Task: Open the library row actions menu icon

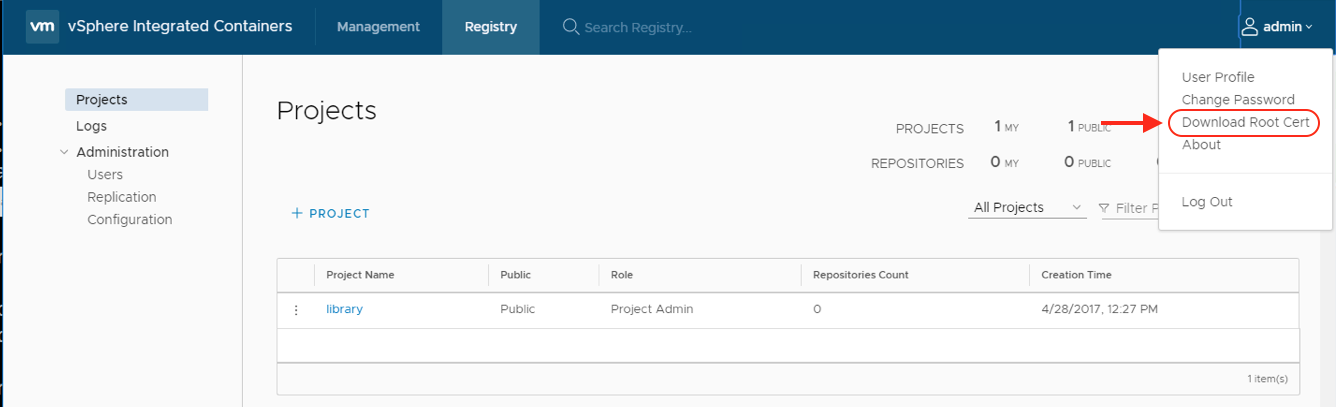Action: pos(296,310)
